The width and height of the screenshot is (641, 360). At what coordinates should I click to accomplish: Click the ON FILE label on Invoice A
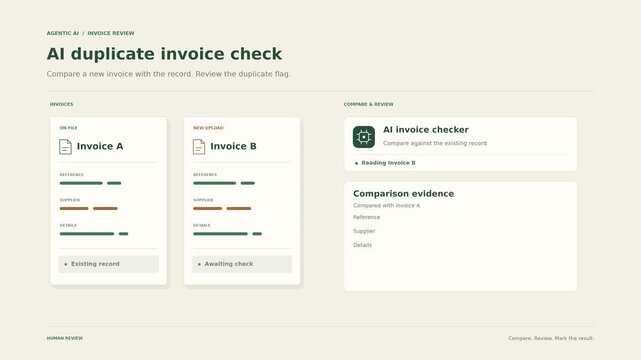(x=68, y=128)
